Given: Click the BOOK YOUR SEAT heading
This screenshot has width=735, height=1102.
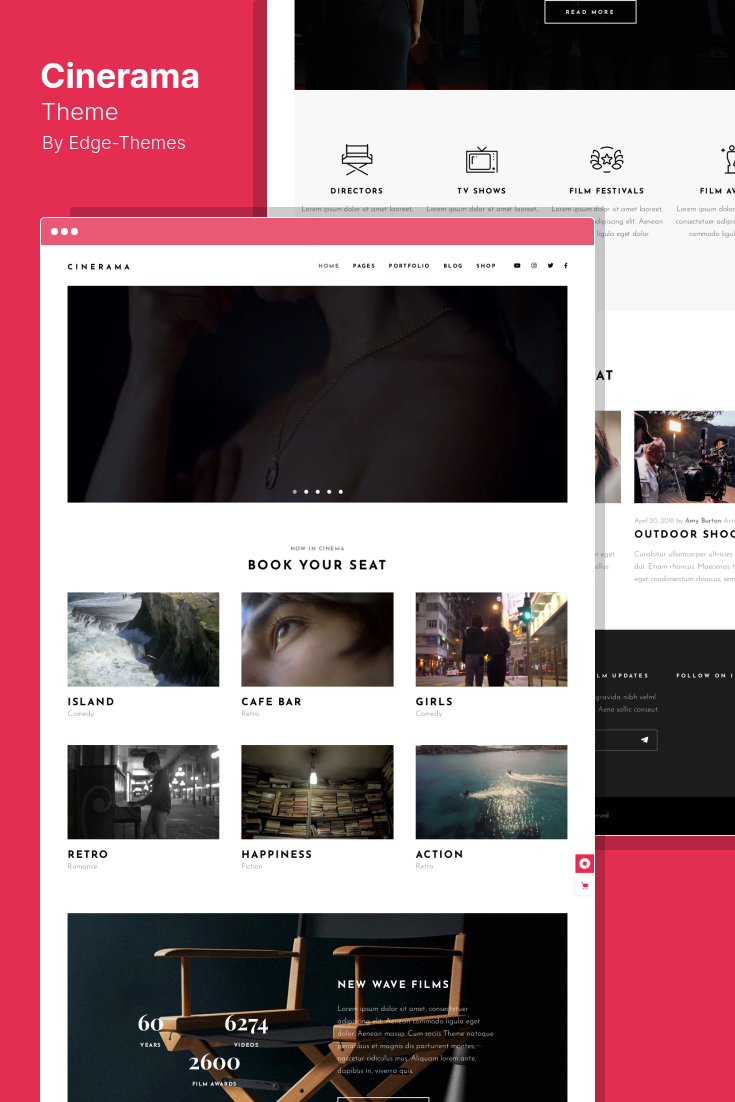Looking at the screenshot, I should 318,565.
